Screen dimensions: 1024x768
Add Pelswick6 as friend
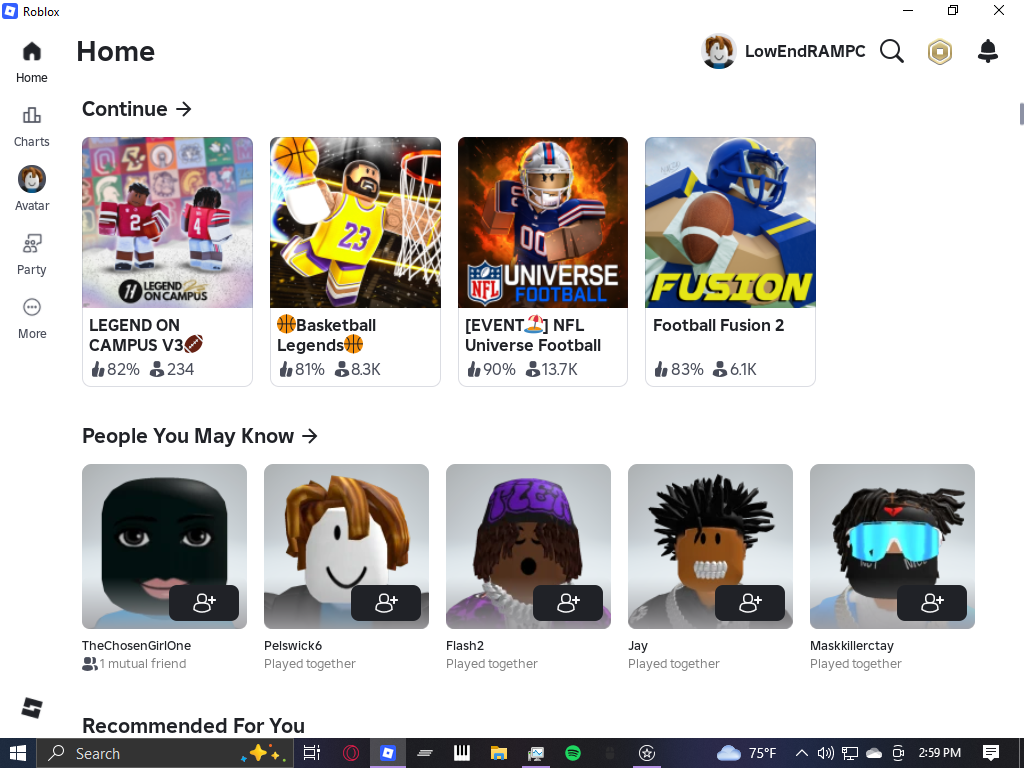point(386,603)
